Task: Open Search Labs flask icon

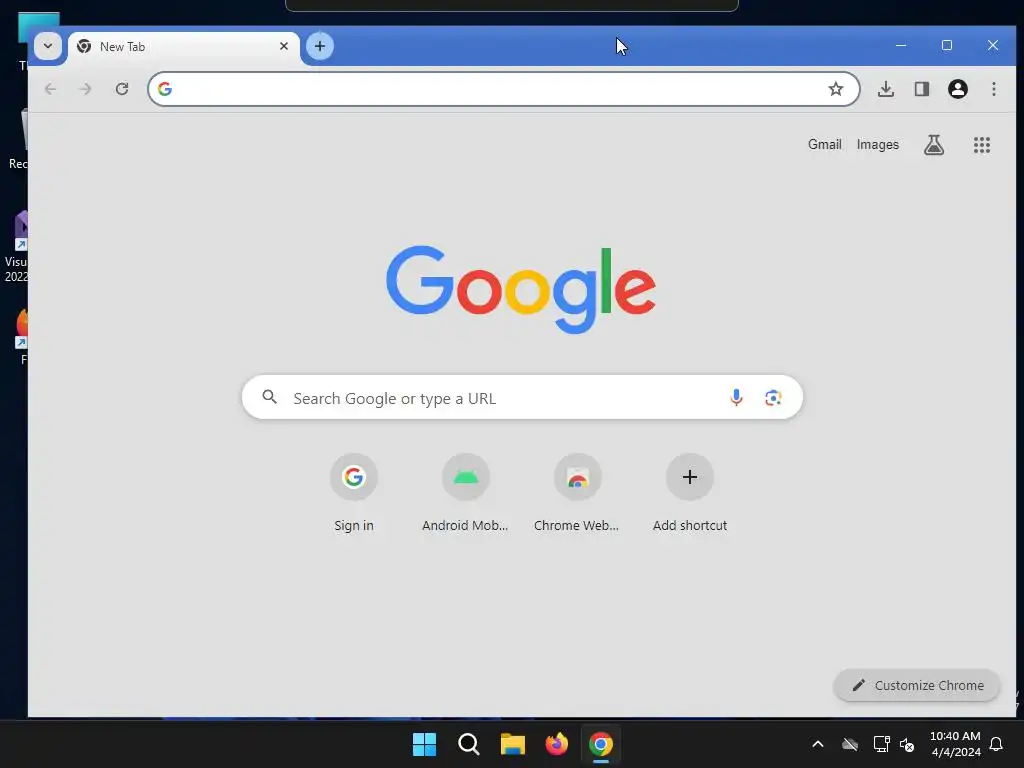Action: click(933, 144)
